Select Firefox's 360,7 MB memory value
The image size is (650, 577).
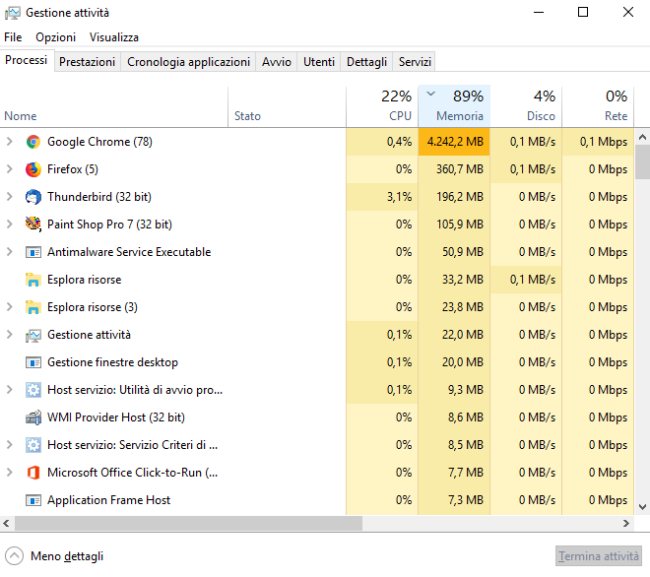[x=460, y=169]
